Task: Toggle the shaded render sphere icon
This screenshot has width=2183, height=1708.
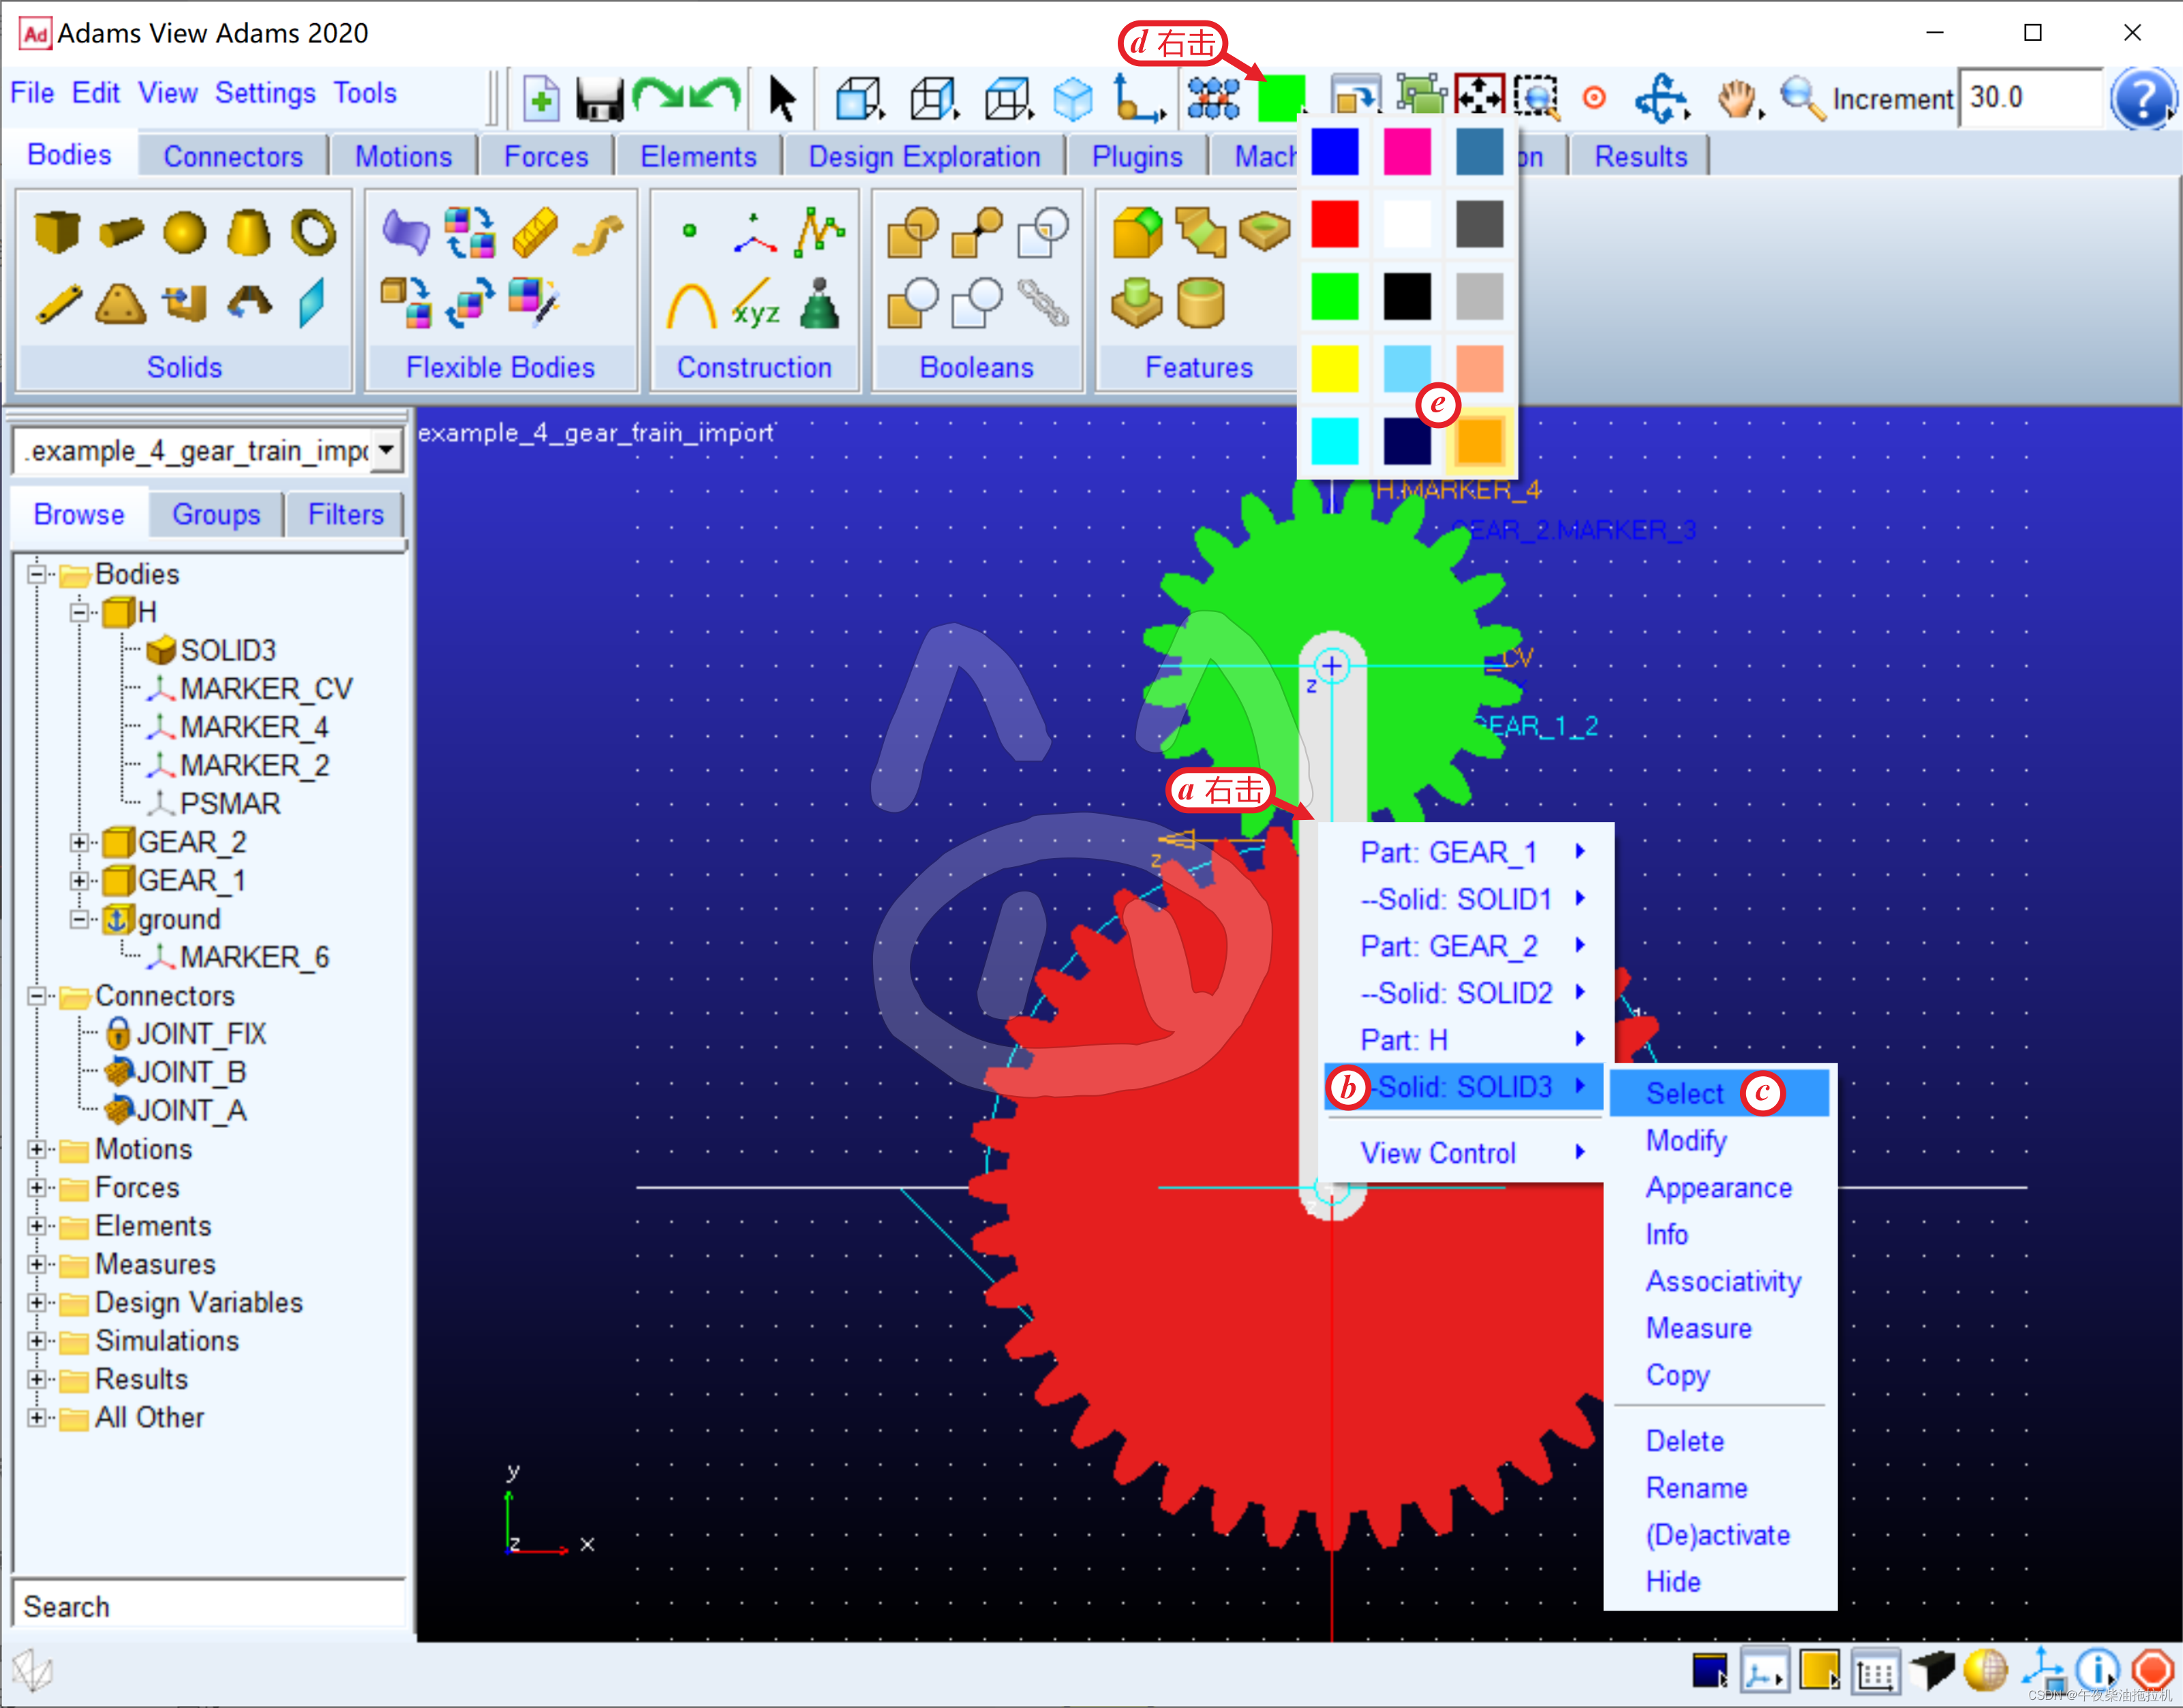Action: [x=1985, y=1669]
